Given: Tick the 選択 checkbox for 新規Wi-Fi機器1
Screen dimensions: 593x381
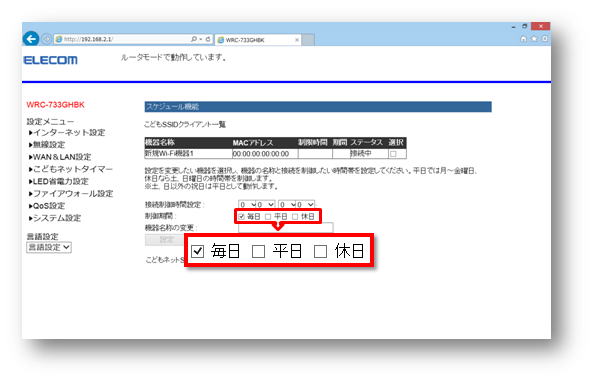Looking at the screenshot, I should (393, 154).
